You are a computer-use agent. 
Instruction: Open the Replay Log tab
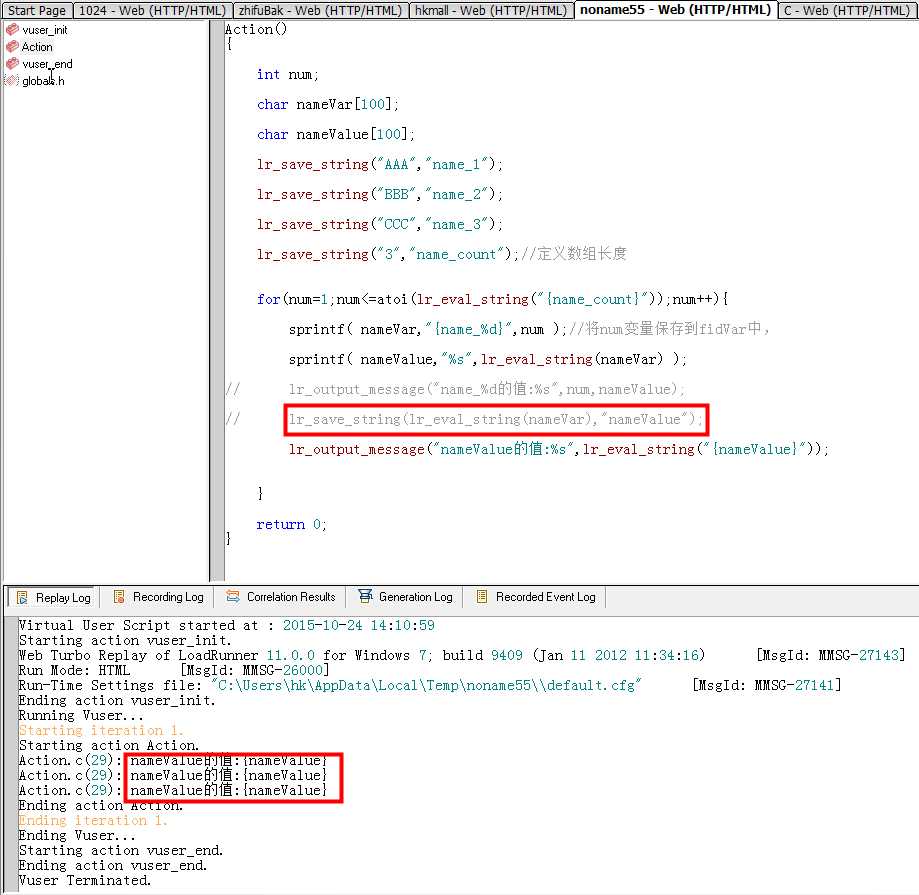point(53,597)
